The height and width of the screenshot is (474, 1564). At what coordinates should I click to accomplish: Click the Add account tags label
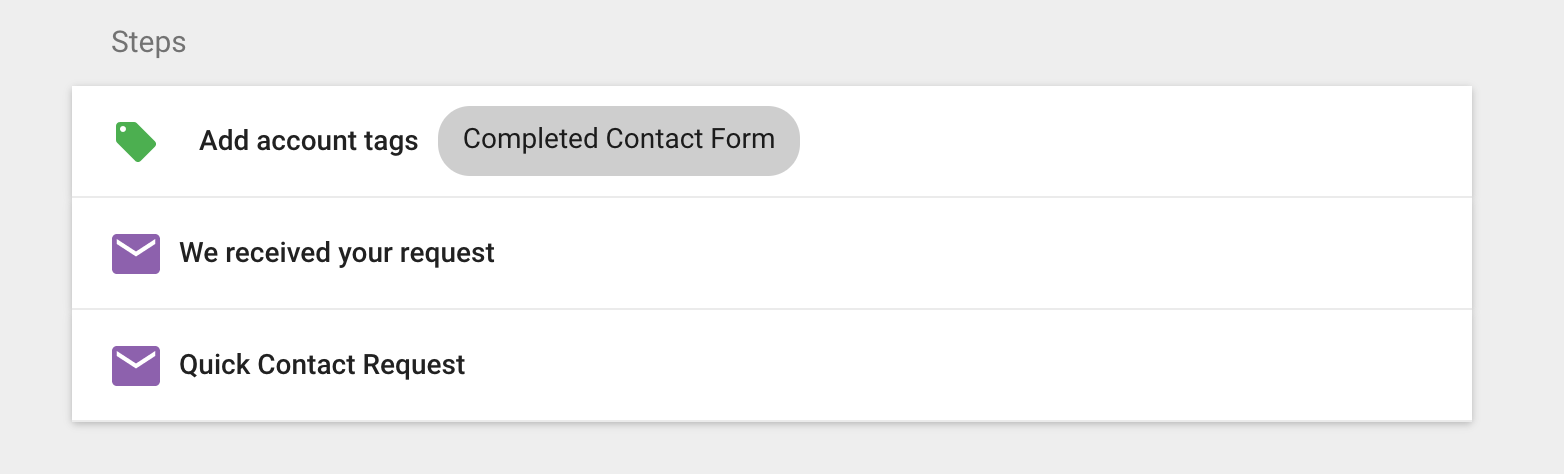pos(309,141)
